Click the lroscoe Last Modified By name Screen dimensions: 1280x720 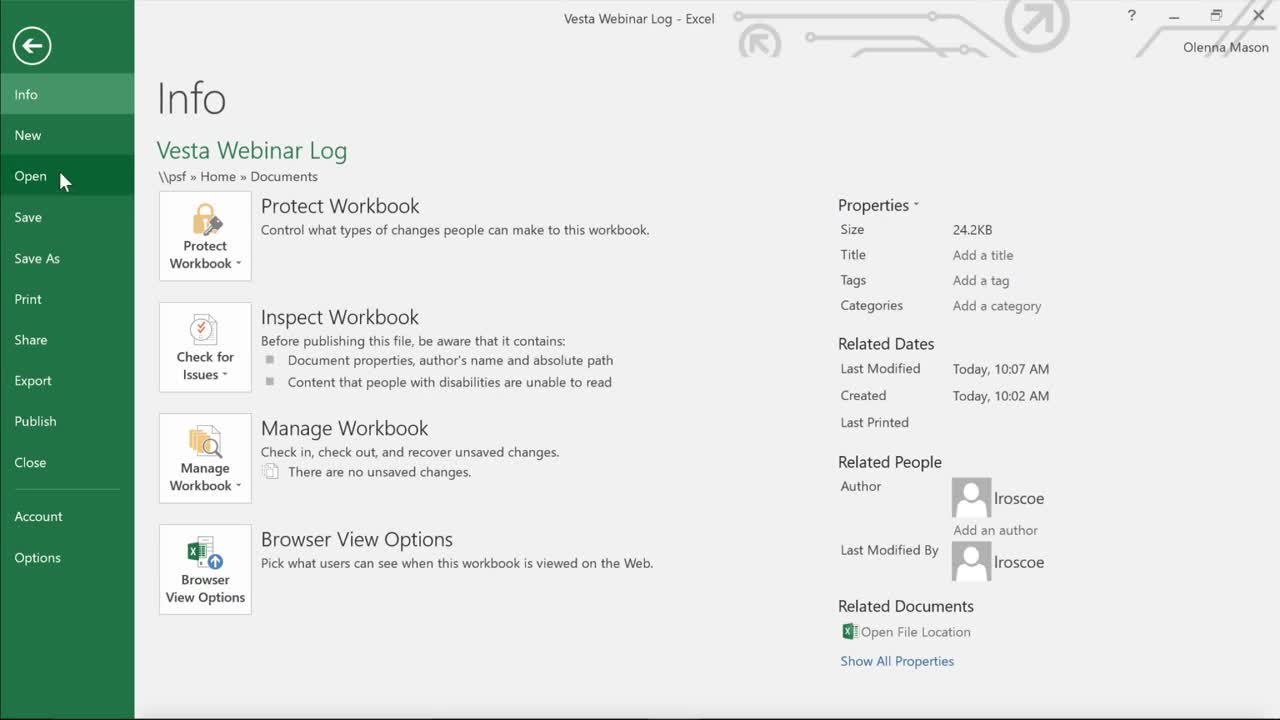click(1019, 562)
